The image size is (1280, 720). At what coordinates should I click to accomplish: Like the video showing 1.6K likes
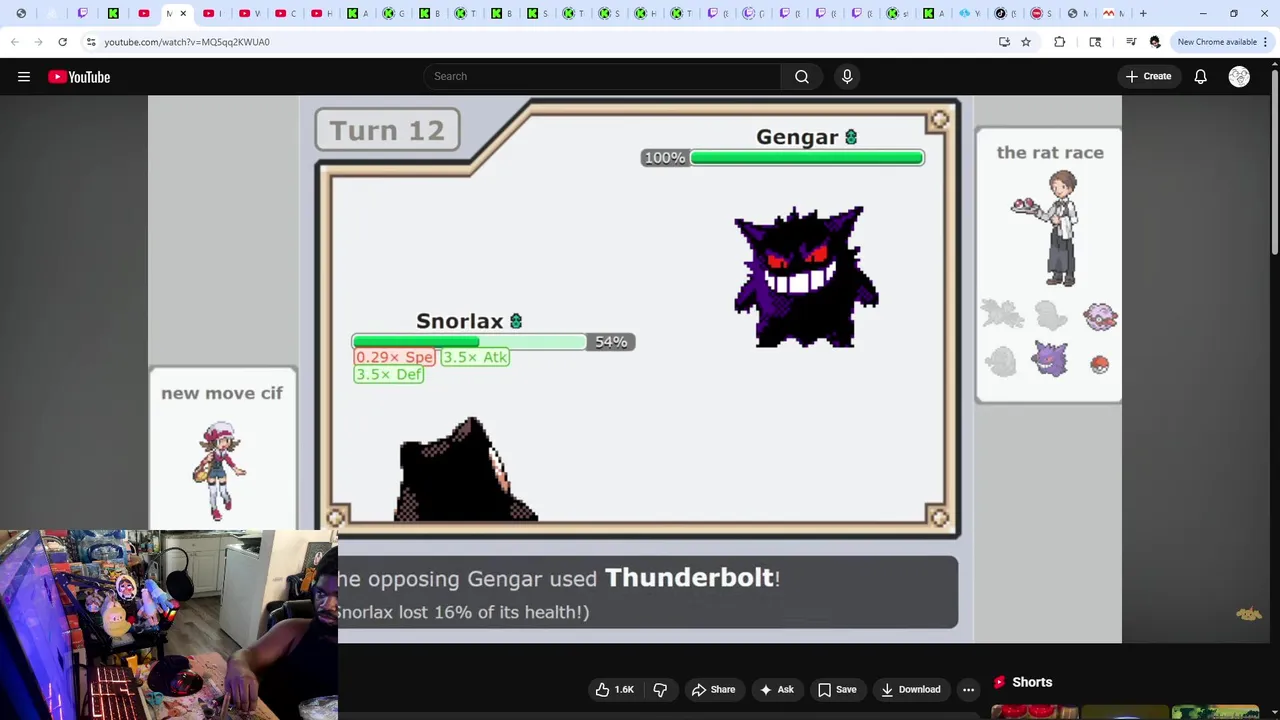(614, 690)
